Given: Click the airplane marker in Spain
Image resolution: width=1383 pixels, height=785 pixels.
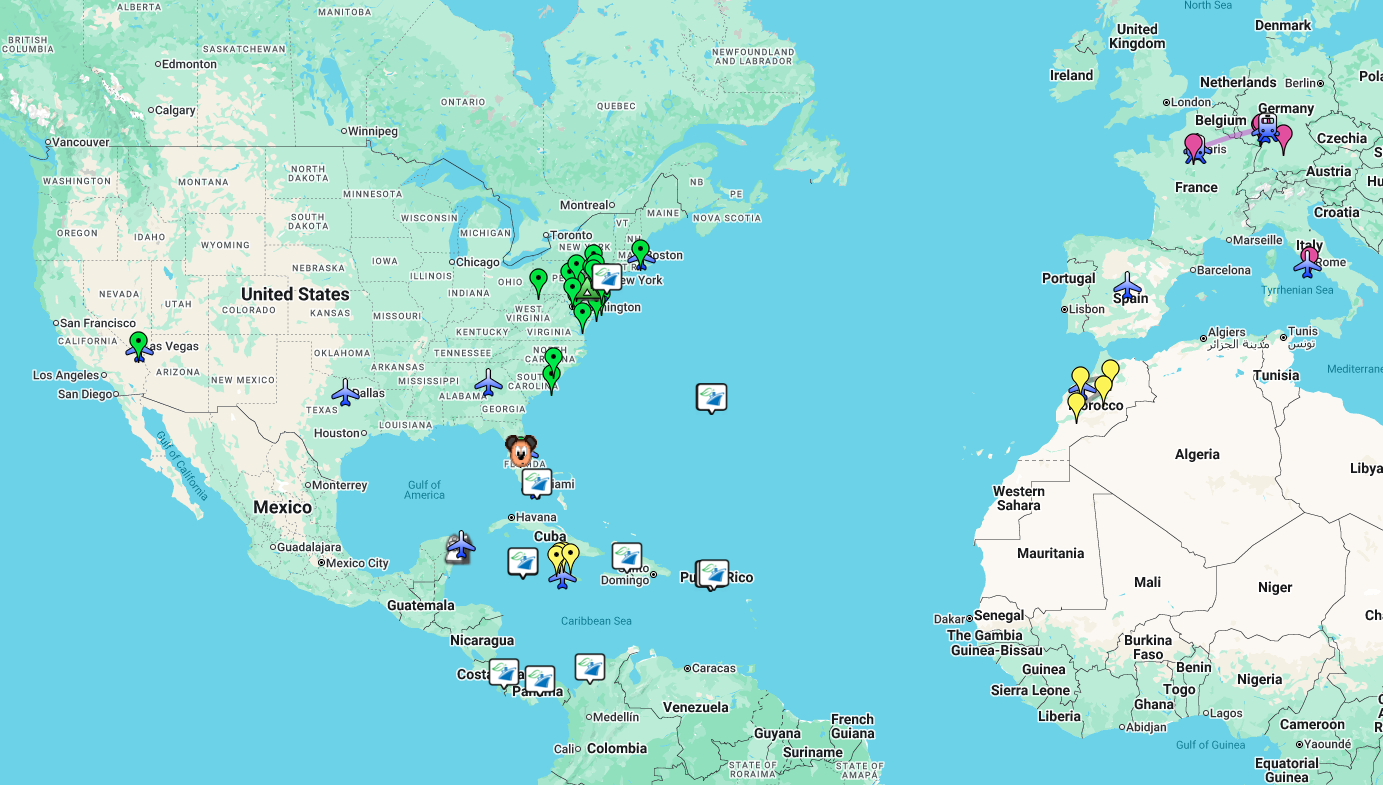Looking at the screenshot, I should (x=1127, y=287).
